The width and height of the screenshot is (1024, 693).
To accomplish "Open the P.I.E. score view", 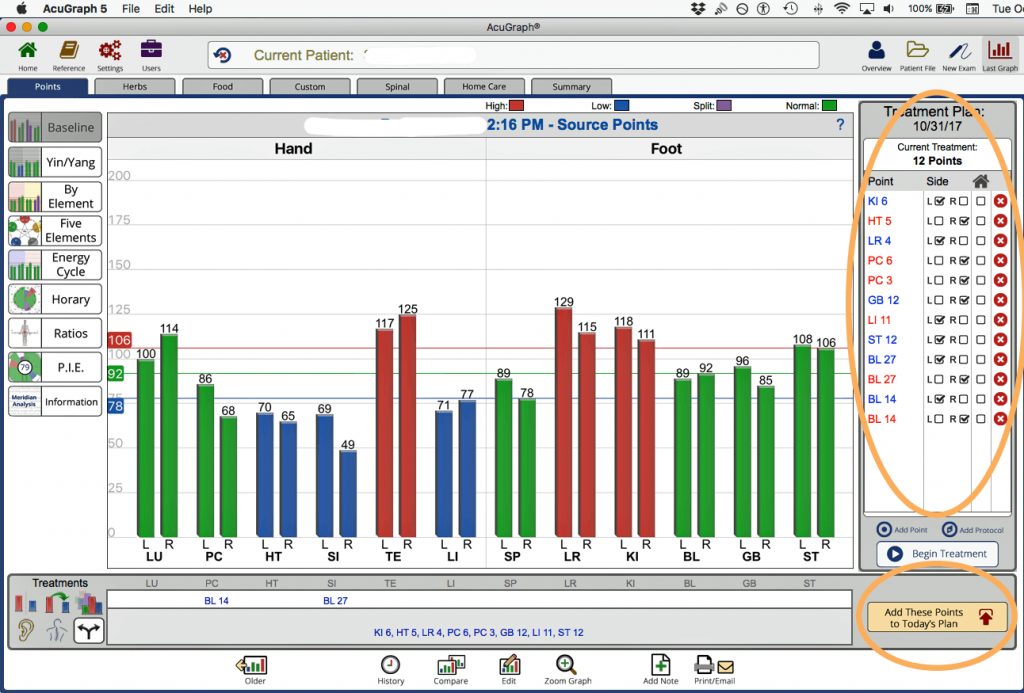I will 55,367.
